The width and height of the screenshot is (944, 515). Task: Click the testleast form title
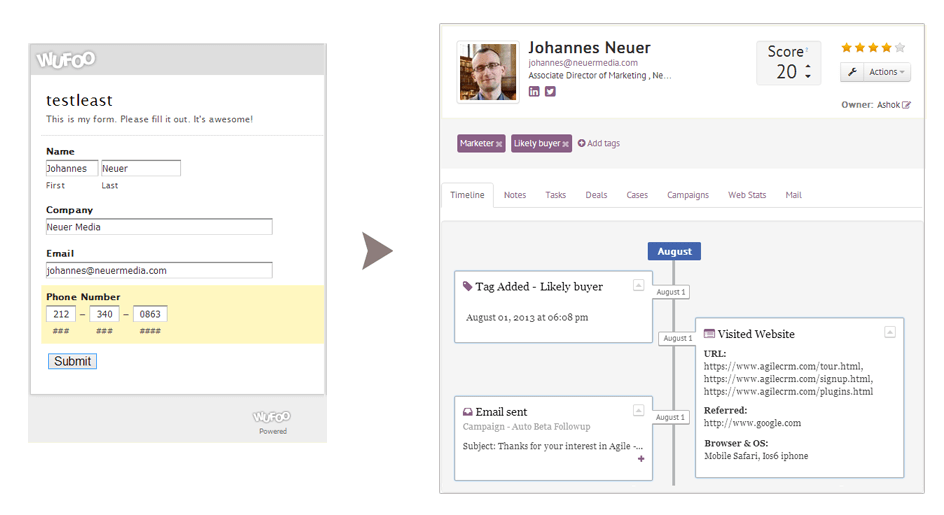point(79,100)
